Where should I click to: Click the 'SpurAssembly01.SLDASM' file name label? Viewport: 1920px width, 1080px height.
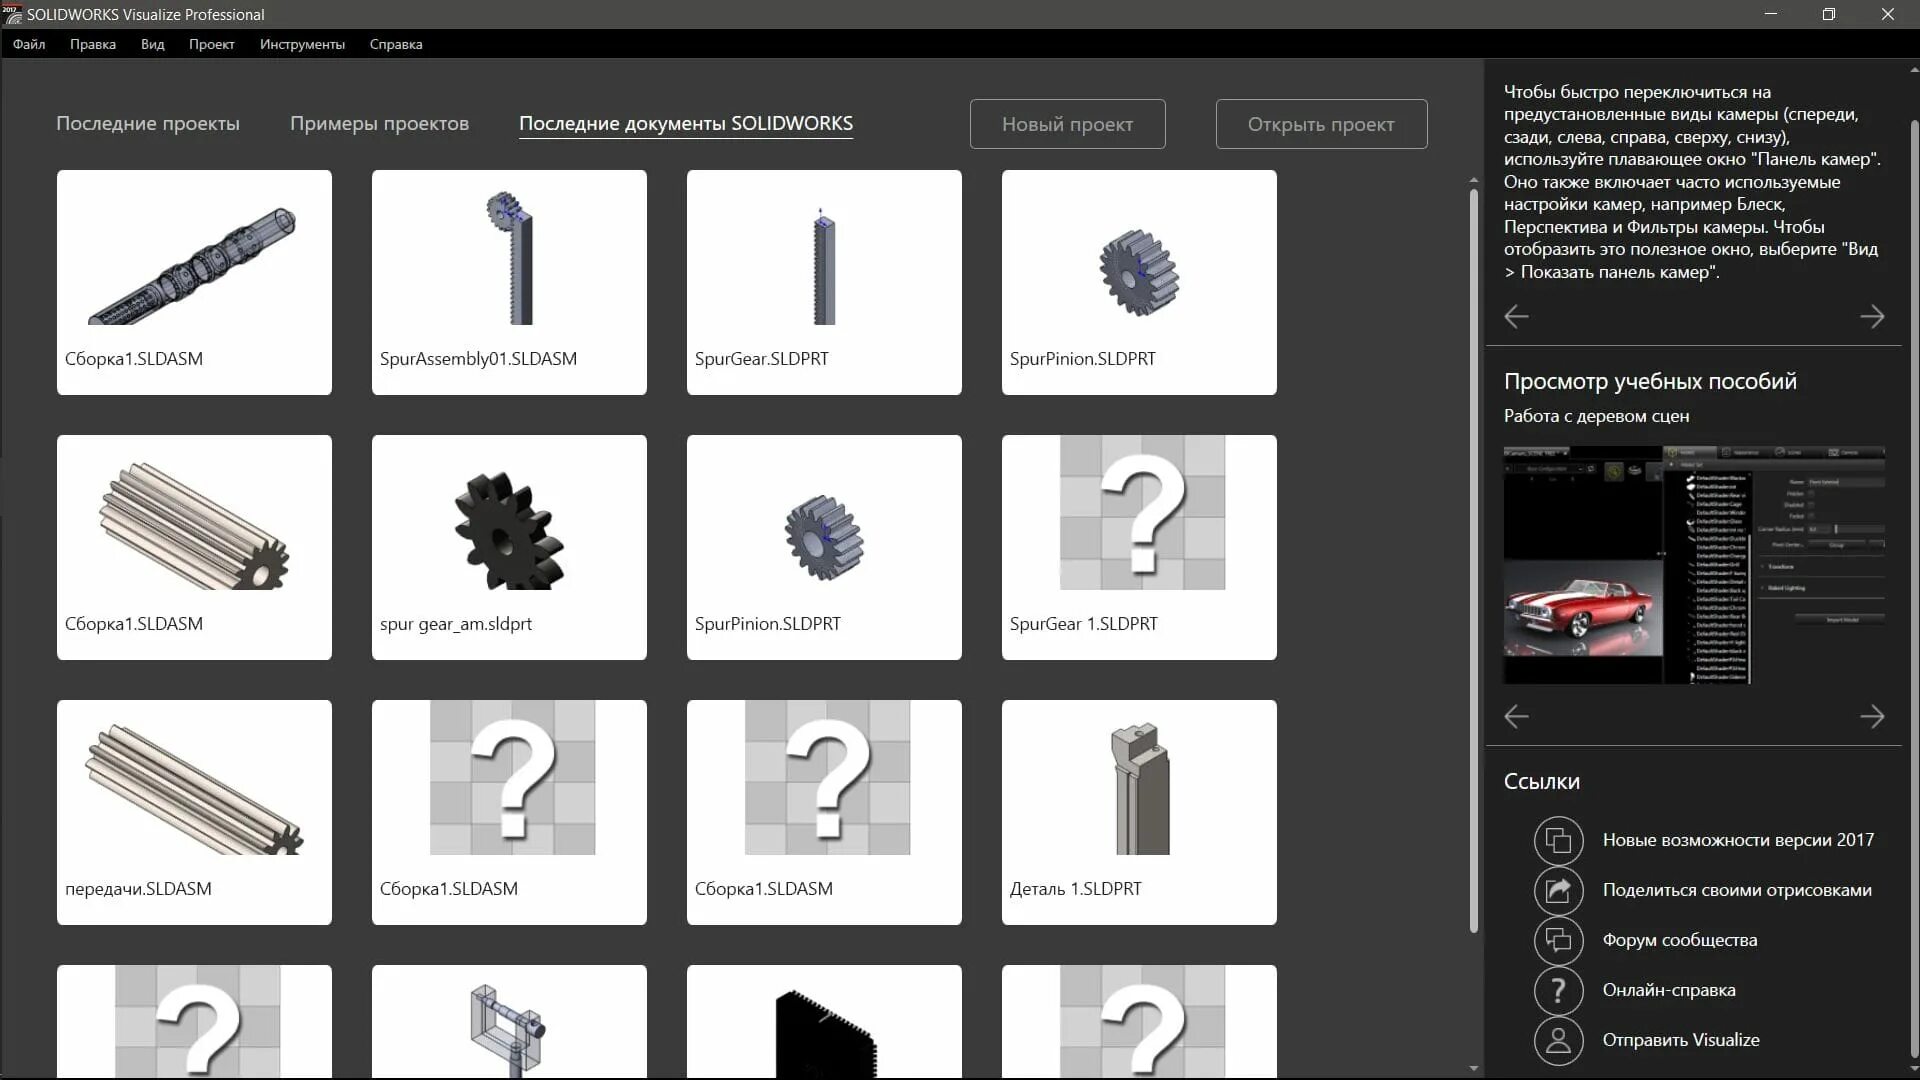tap(478, 359)
